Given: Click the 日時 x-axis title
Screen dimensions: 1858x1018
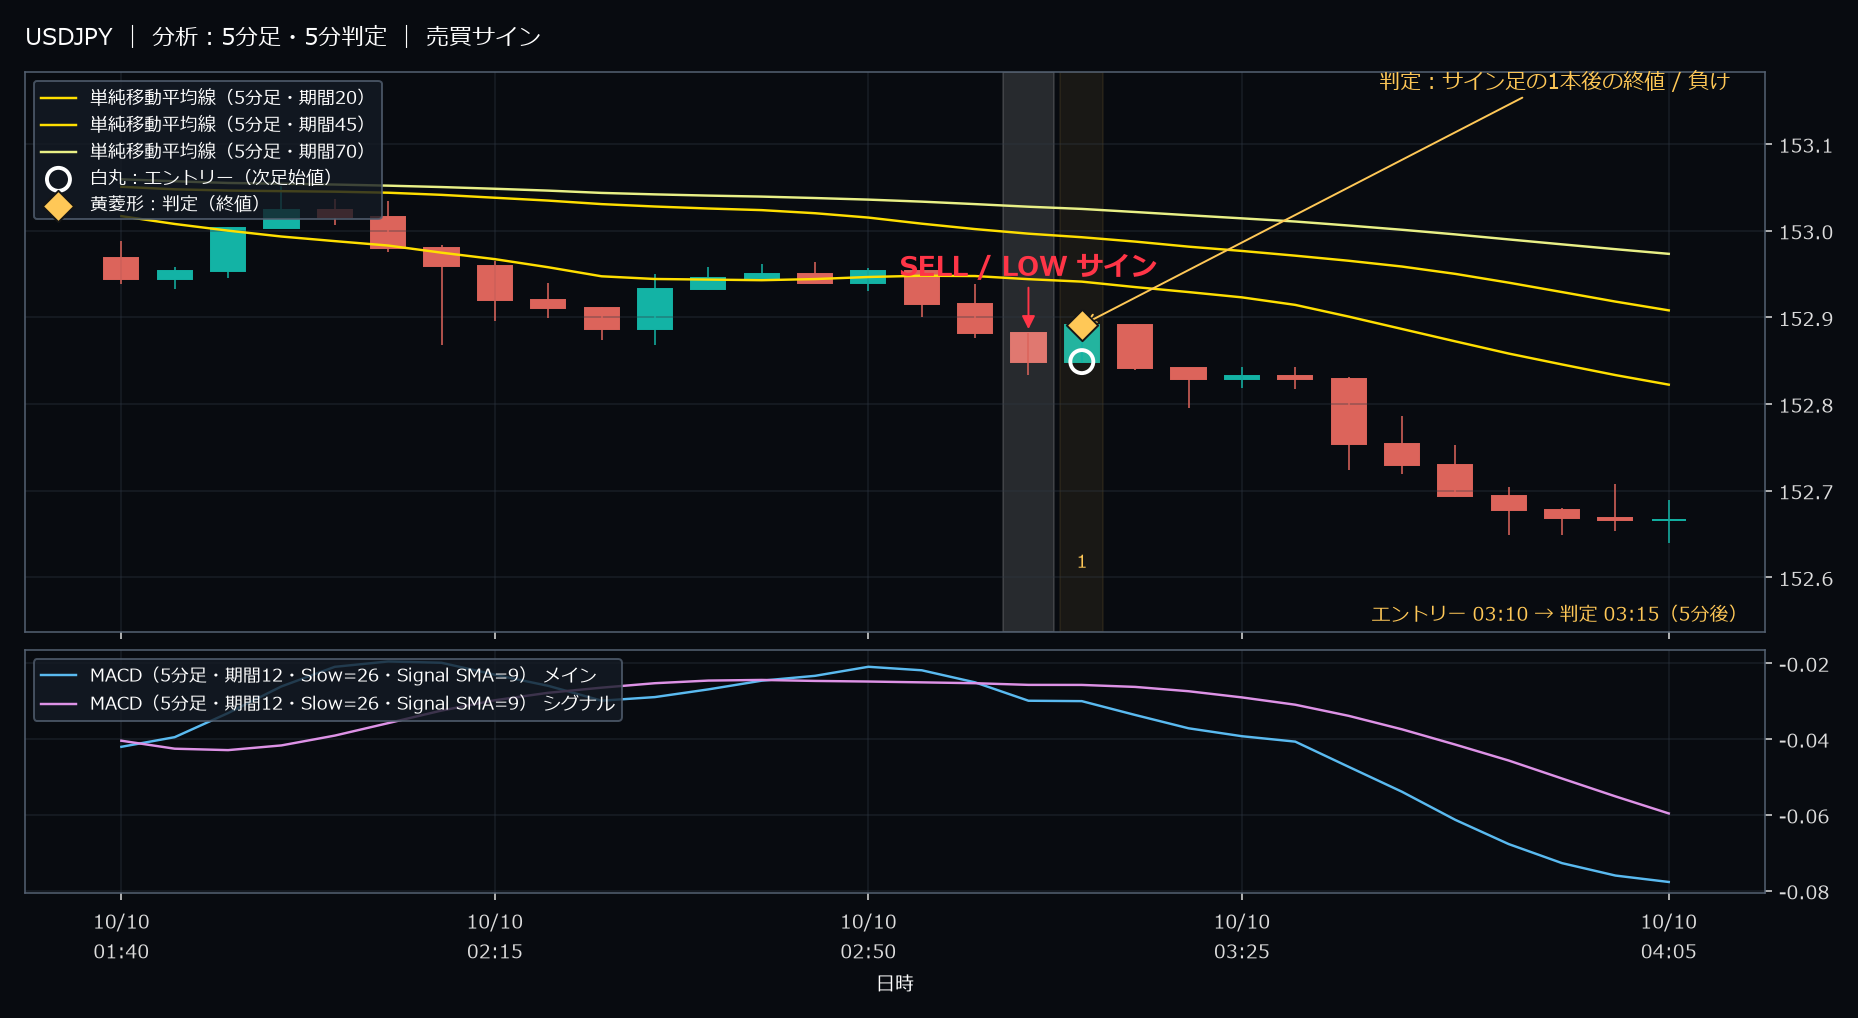Looking at the screenshot, I should click(x=895, y=984).
